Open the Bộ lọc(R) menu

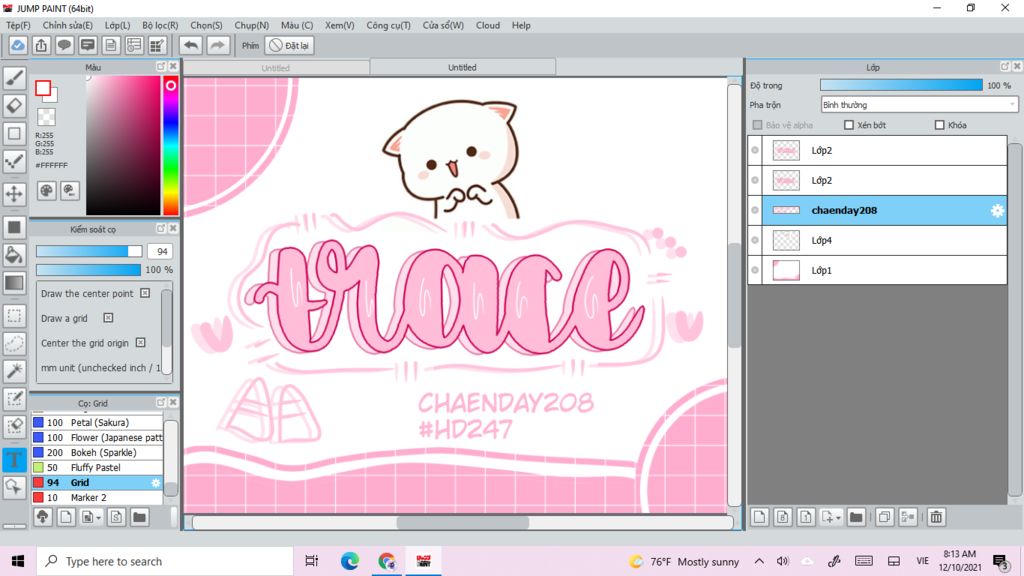(160, 25)
